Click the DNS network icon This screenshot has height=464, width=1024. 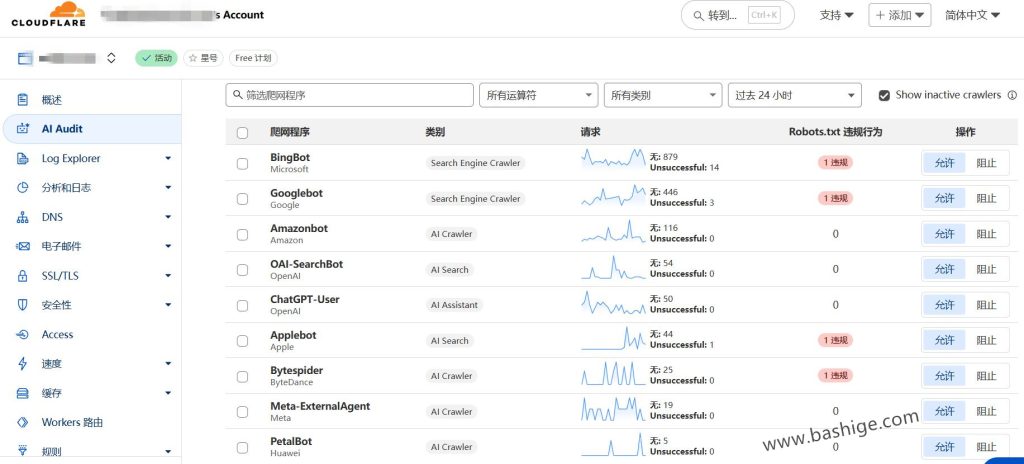[23, 217]
